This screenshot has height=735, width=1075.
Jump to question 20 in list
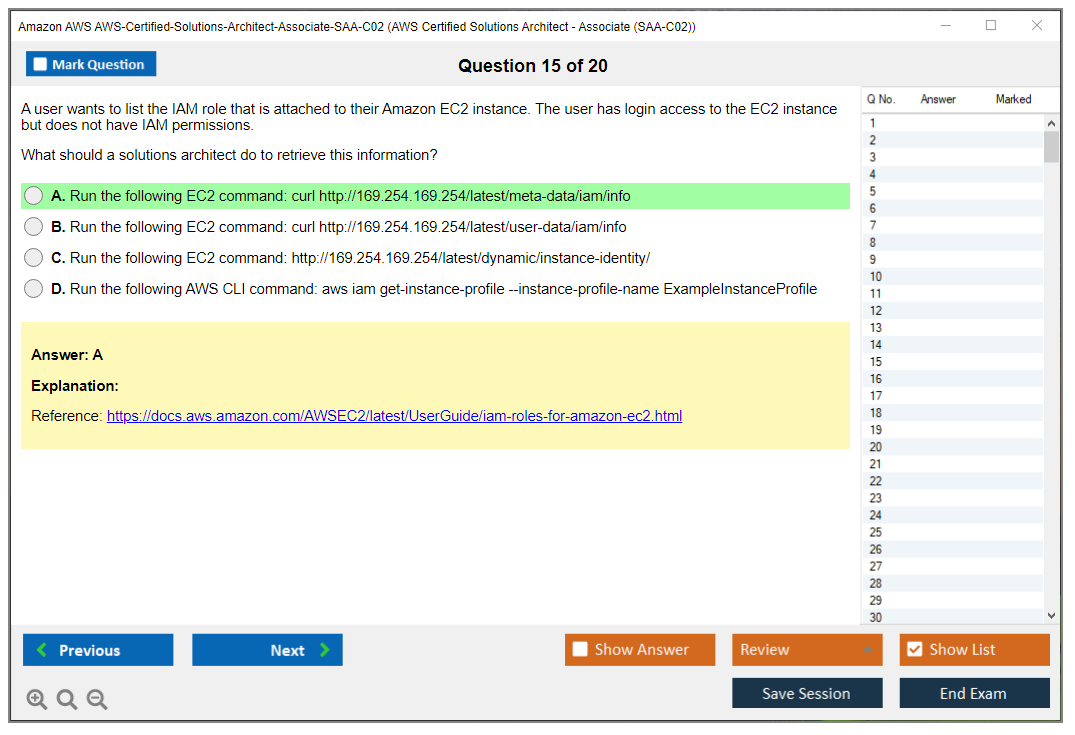coord(876,447)
